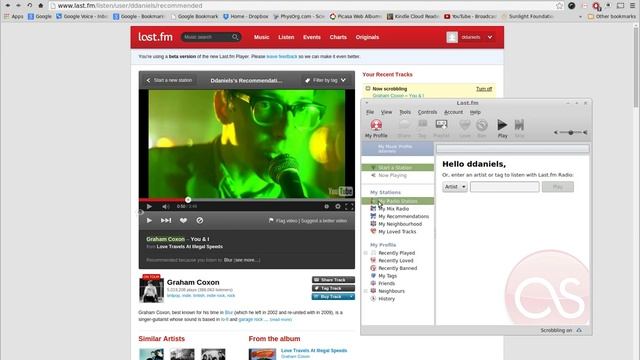Click the Last.fm logo

[155, 37]
